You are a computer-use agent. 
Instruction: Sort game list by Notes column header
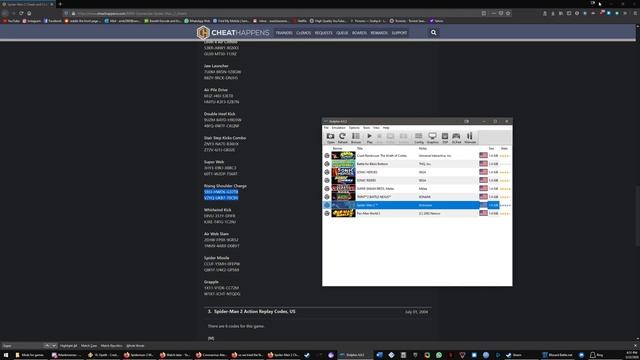coord(422,149)
